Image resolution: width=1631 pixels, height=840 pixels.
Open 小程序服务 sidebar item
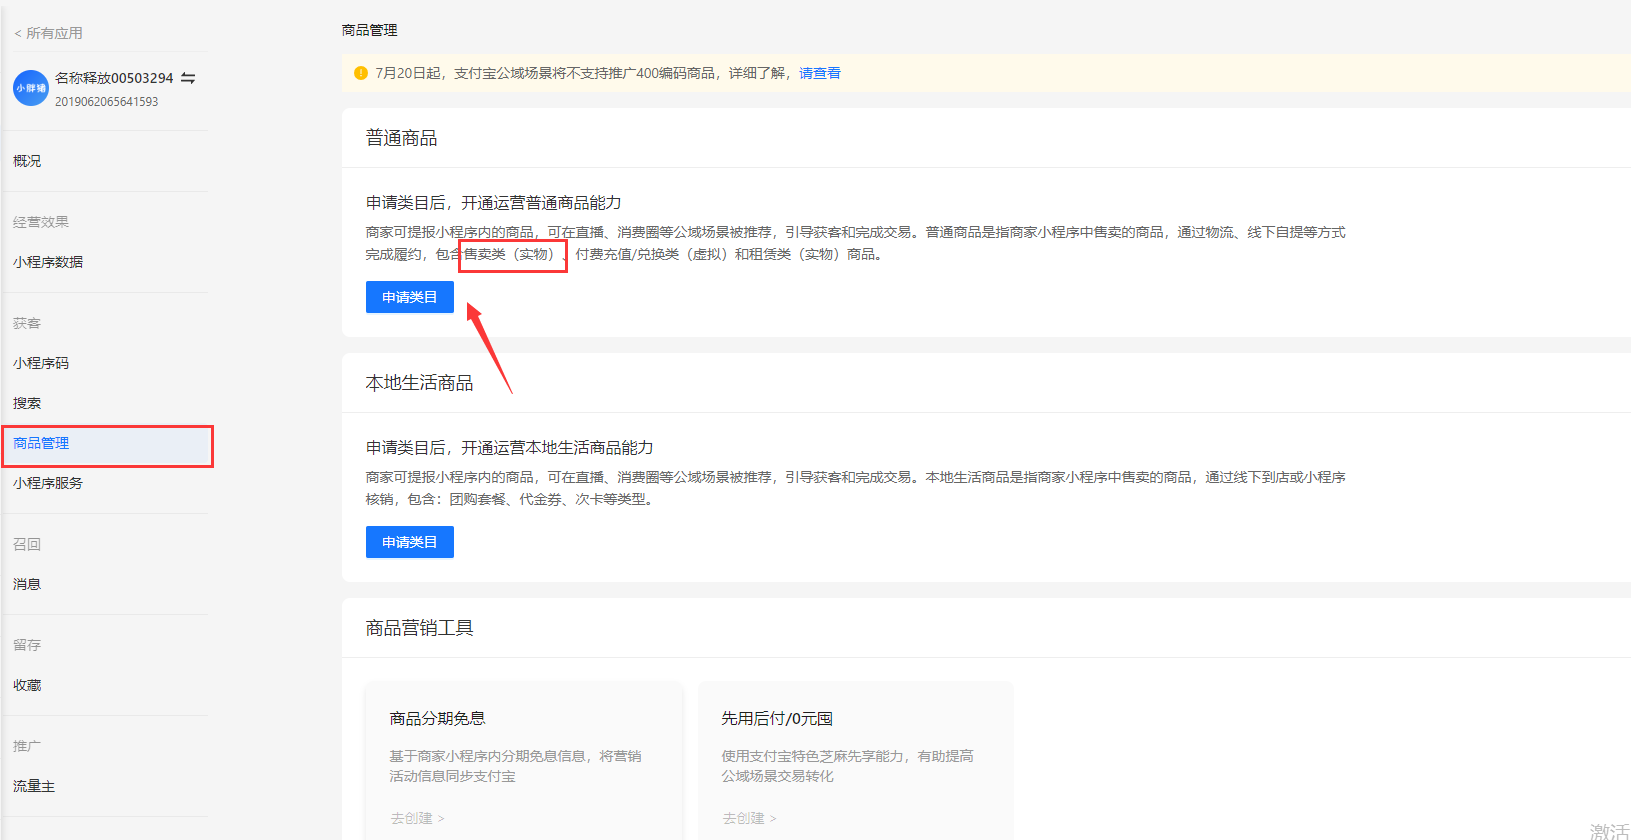(48, 483)
